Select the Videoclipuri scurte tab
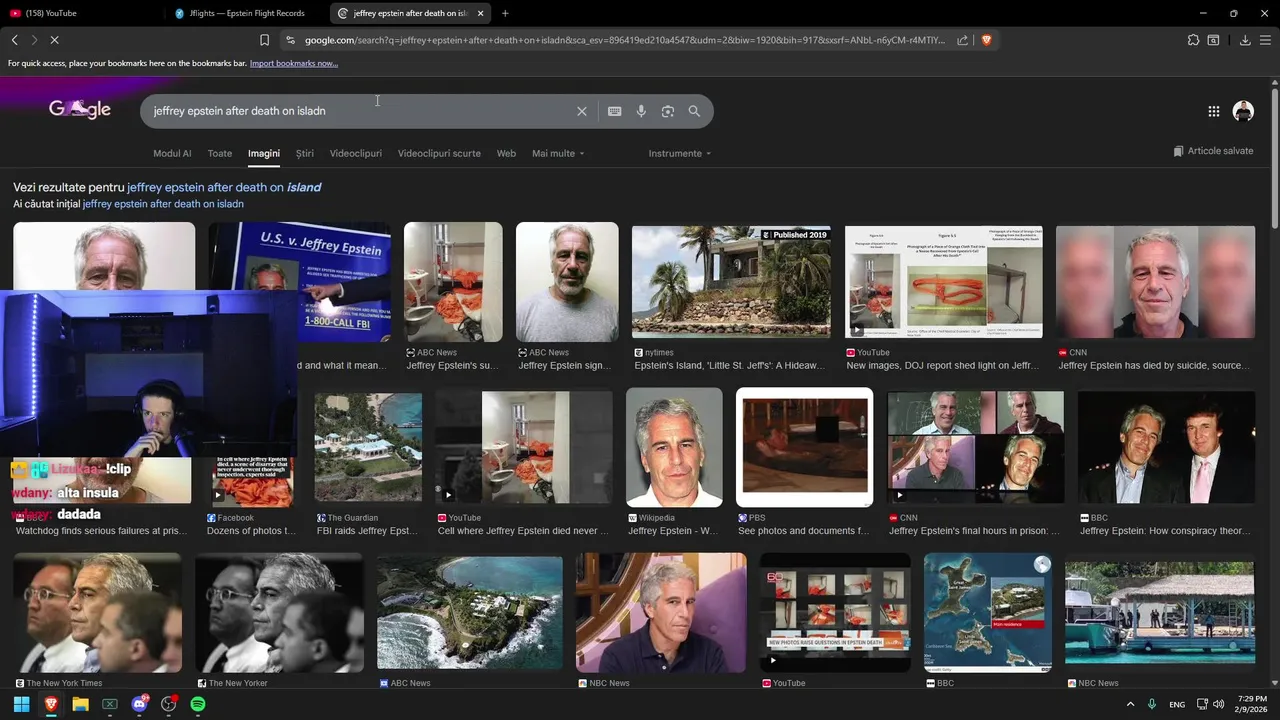The width and height of the screenshot is (1280, 720). [x=439, y=153]
